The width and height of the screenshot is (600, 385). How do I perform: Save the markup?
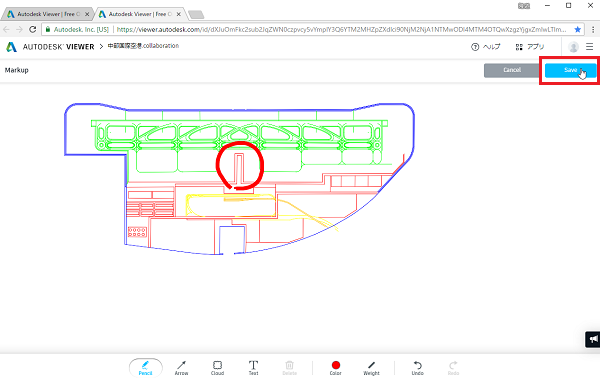(x=571, y=70)
